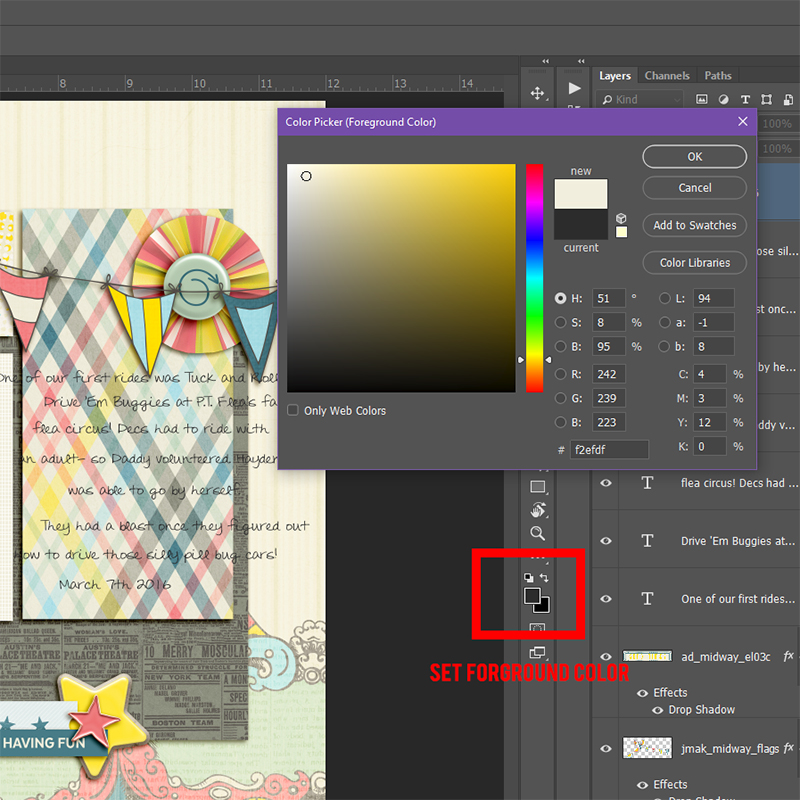Collapse the toolbar using double arrows
This screenshot has height=800, width=800.
545,61
